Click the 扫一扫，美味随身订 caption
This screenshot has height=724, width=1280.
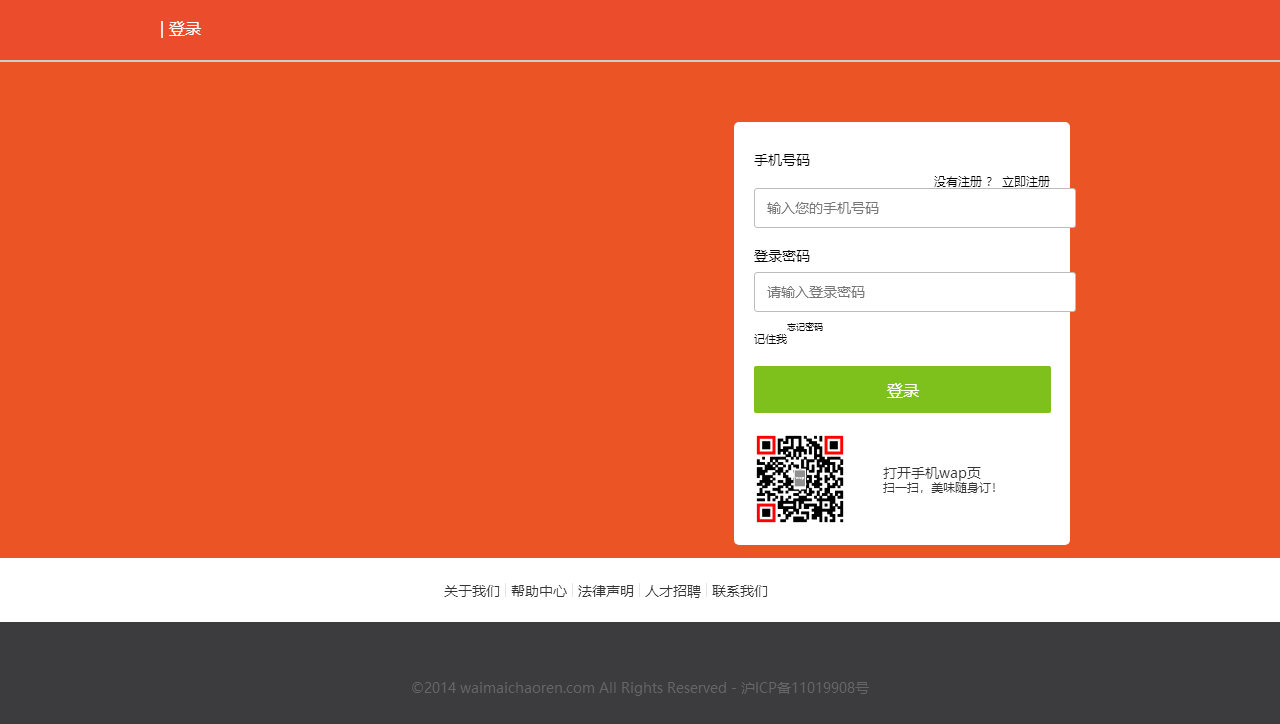click(x=940, y=488)
